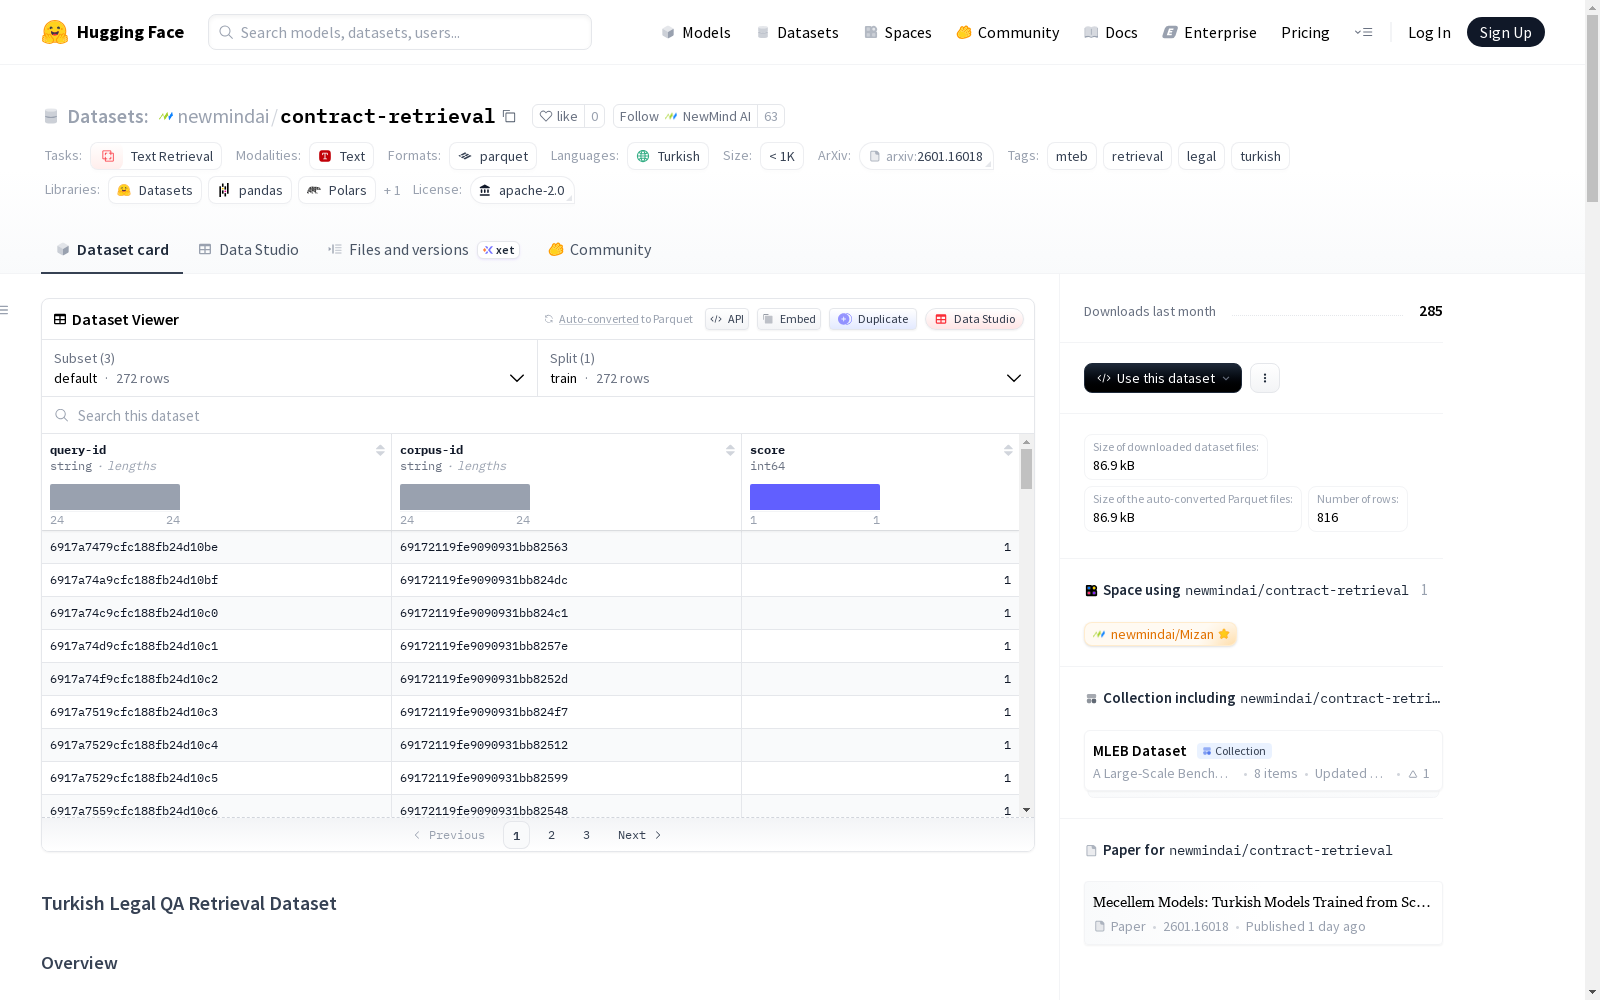Go to page 2 of the dataset
The width and height of the screenshot is (1600, 1000).
click(x=551, y=835)
